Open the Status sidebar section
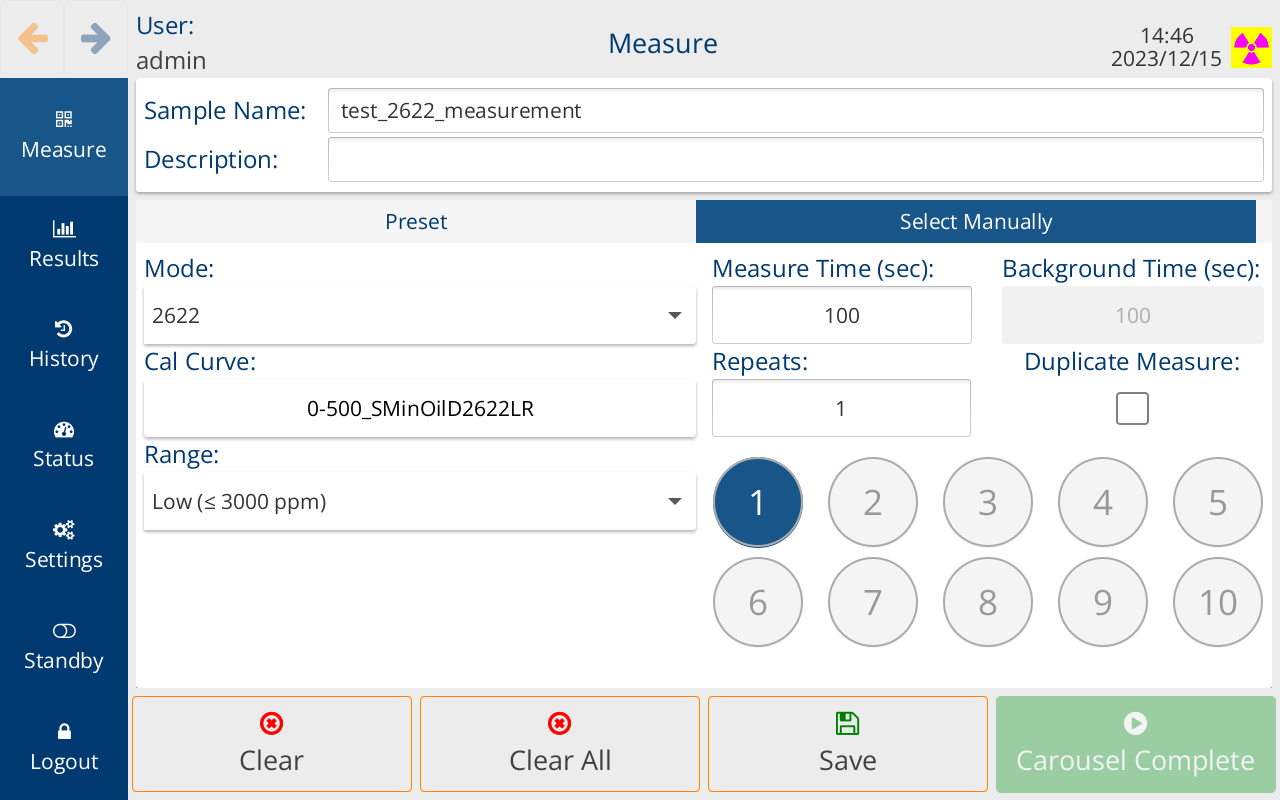The image size is (1280, 800). pos(64,445)
